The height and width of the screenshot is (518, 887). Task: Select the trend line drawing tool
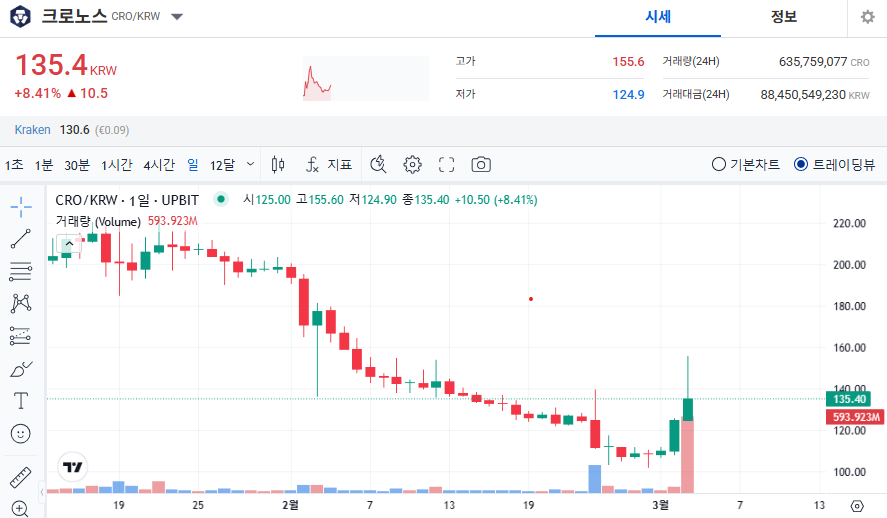pos(21,239)
